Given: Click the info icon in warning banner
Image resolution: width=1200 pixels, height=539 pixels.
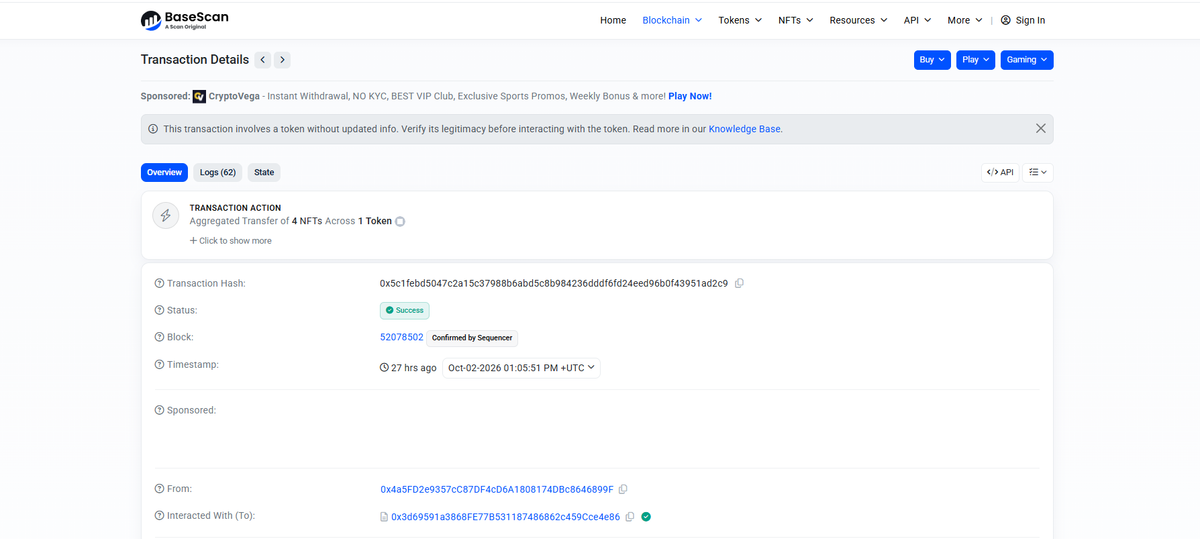Looking at the screenshot, I should tap(153, 129).
